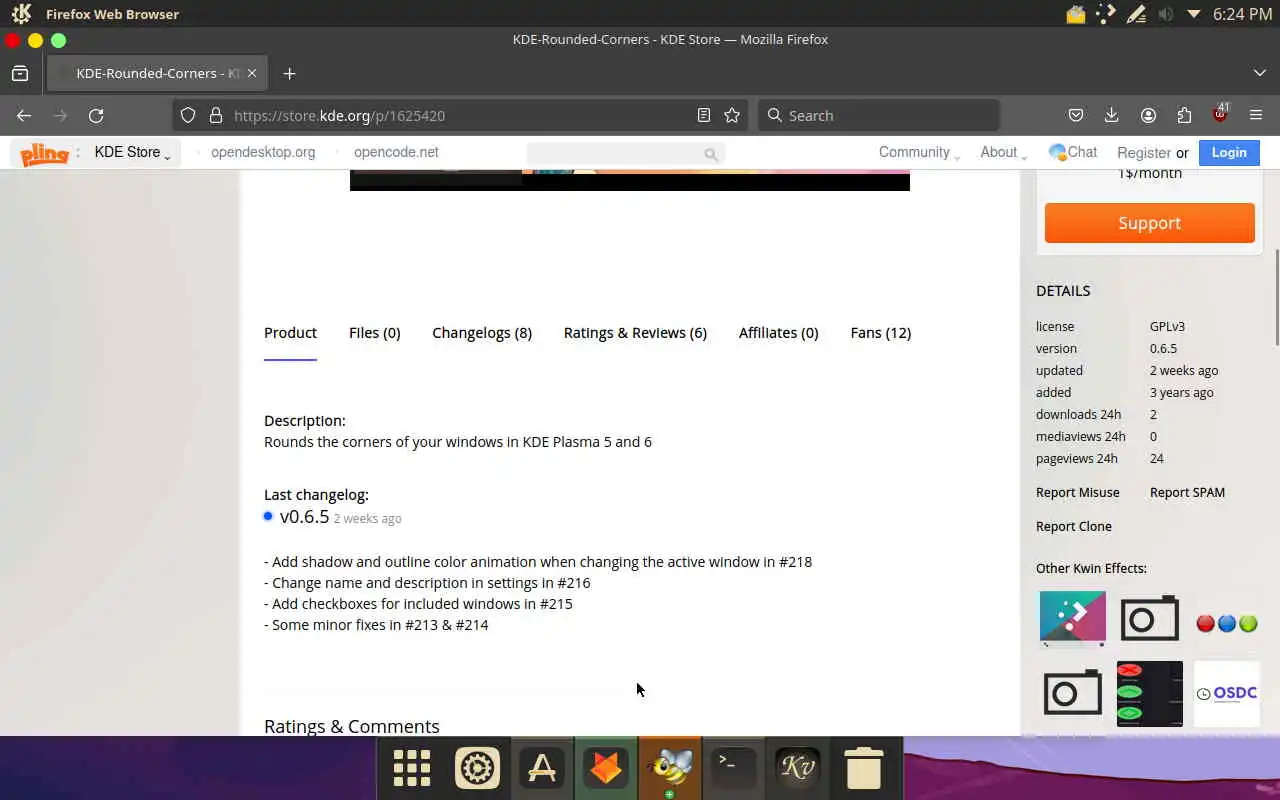Open the Firefox View icon left of the tabs
This screenshot has height=800, width=1280.
click(x=20, y=73)
